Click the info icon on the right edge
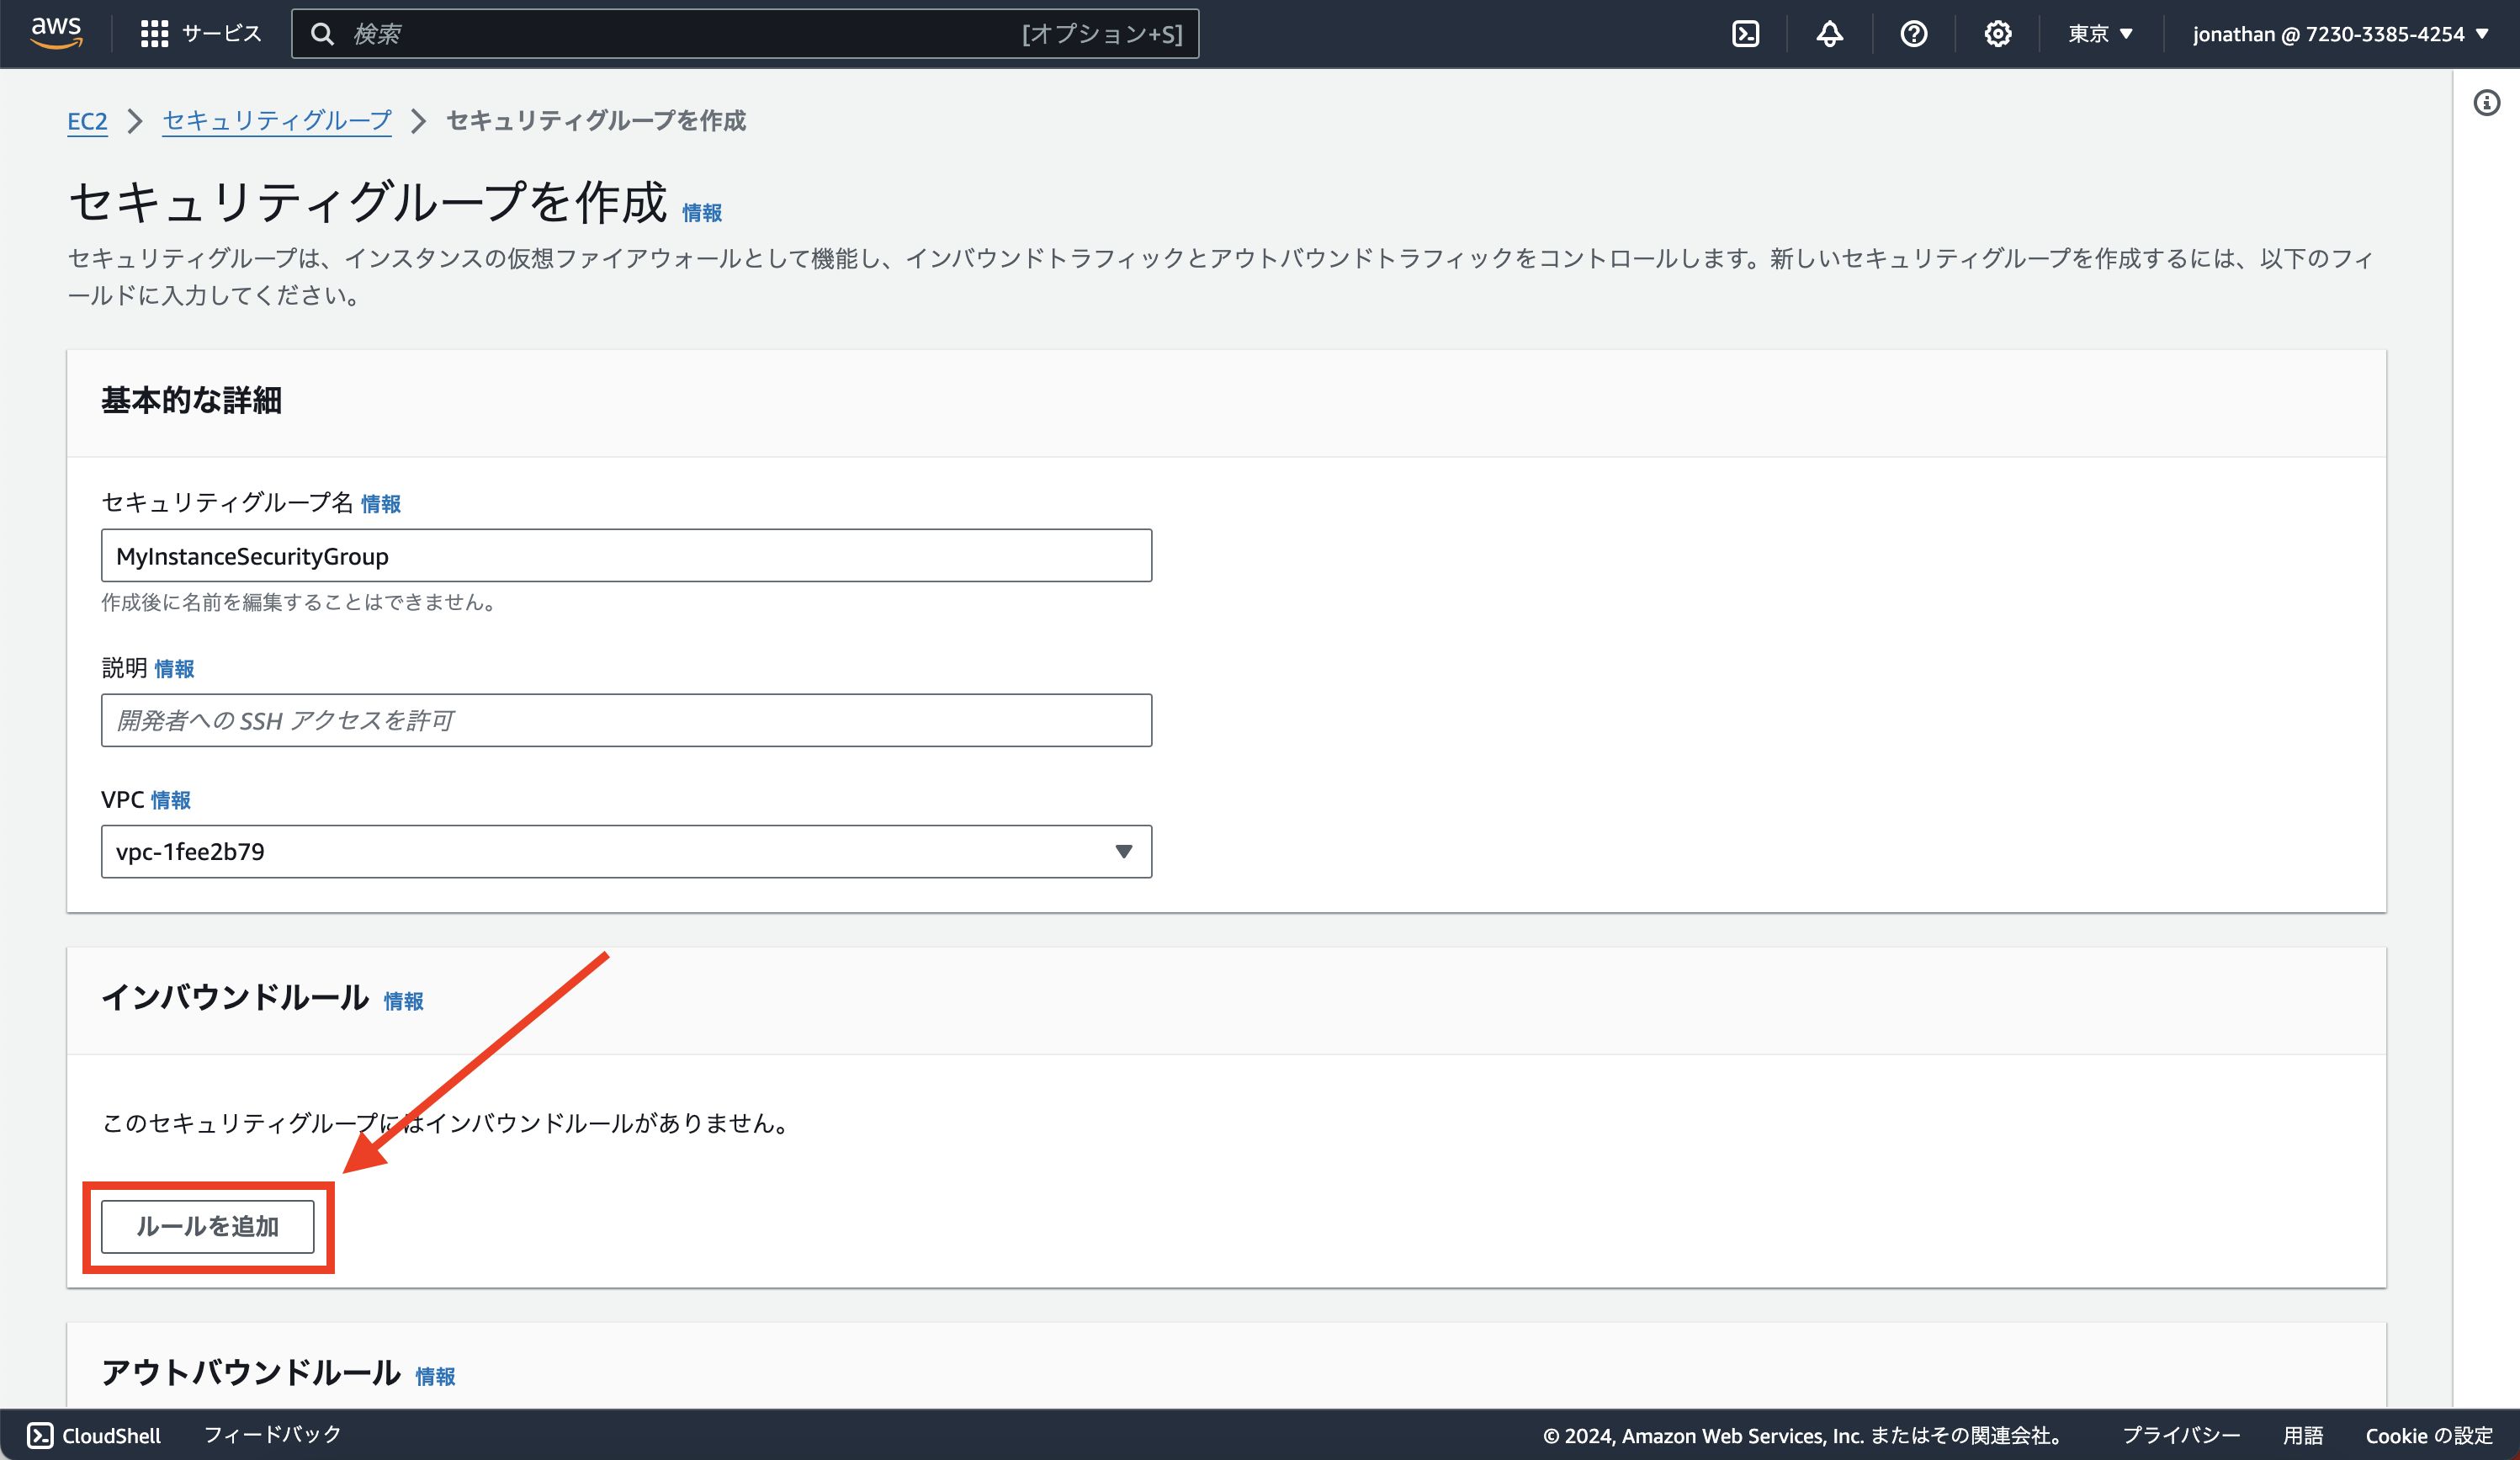Viewport: 2520px width, 1460px height. pos(2487,103)
